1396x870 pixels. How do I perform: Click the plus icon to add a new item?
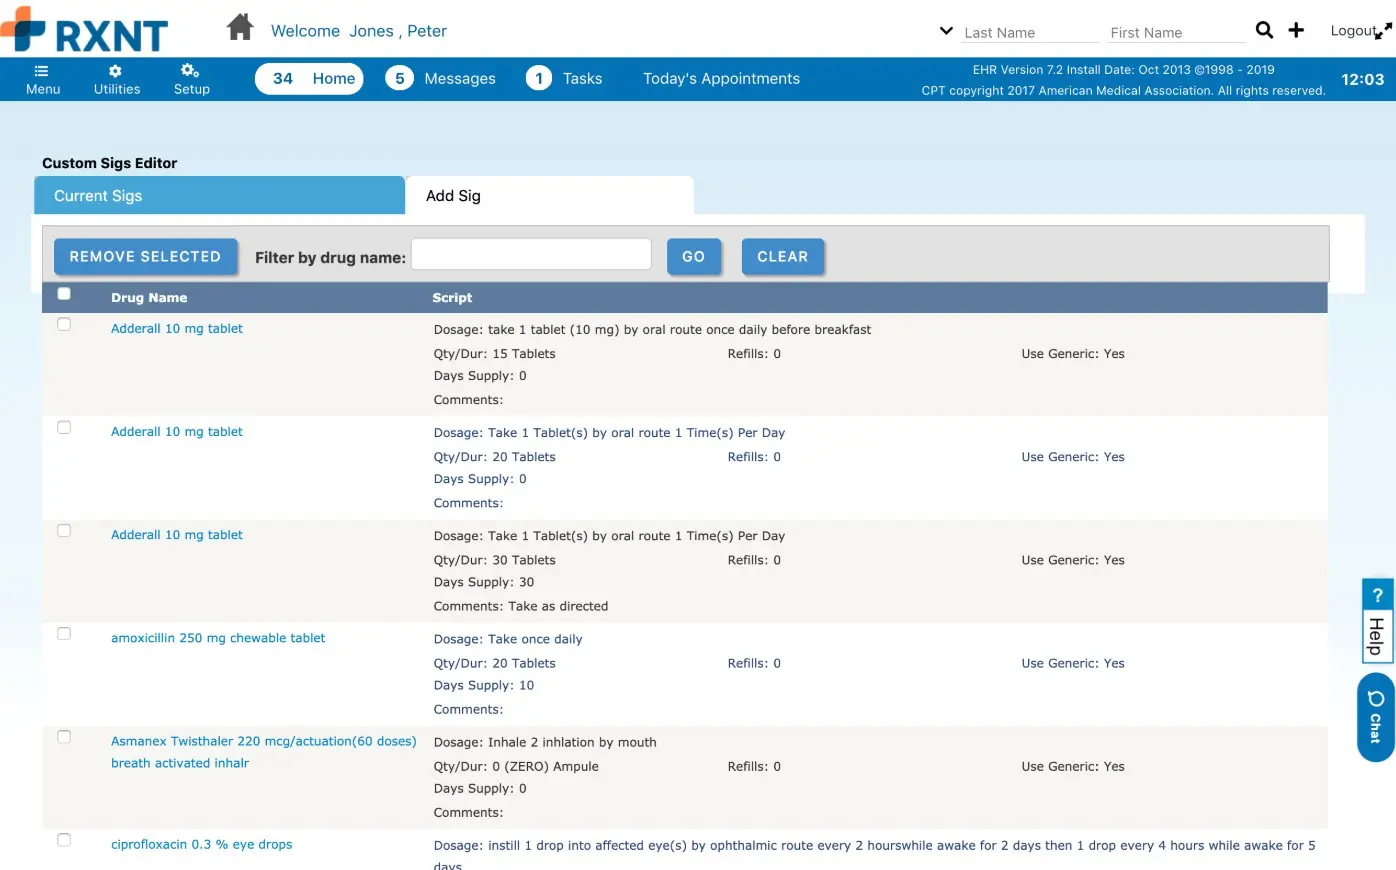coord(1295,30)
